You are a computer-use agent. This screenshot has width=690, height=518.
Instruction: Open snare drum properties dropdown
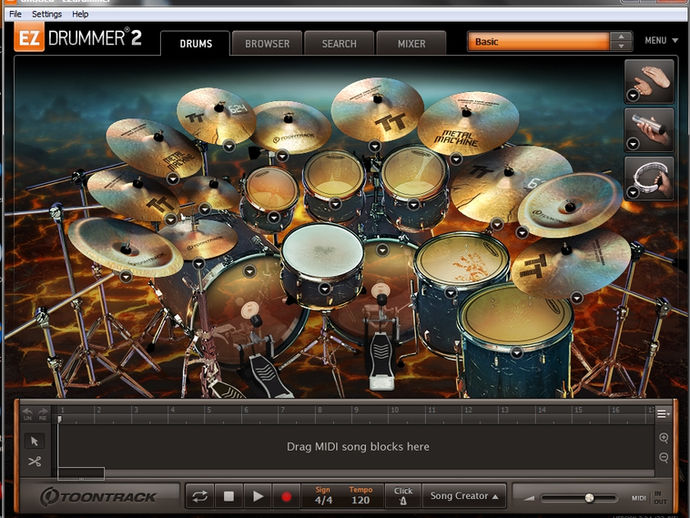(325, 289)
